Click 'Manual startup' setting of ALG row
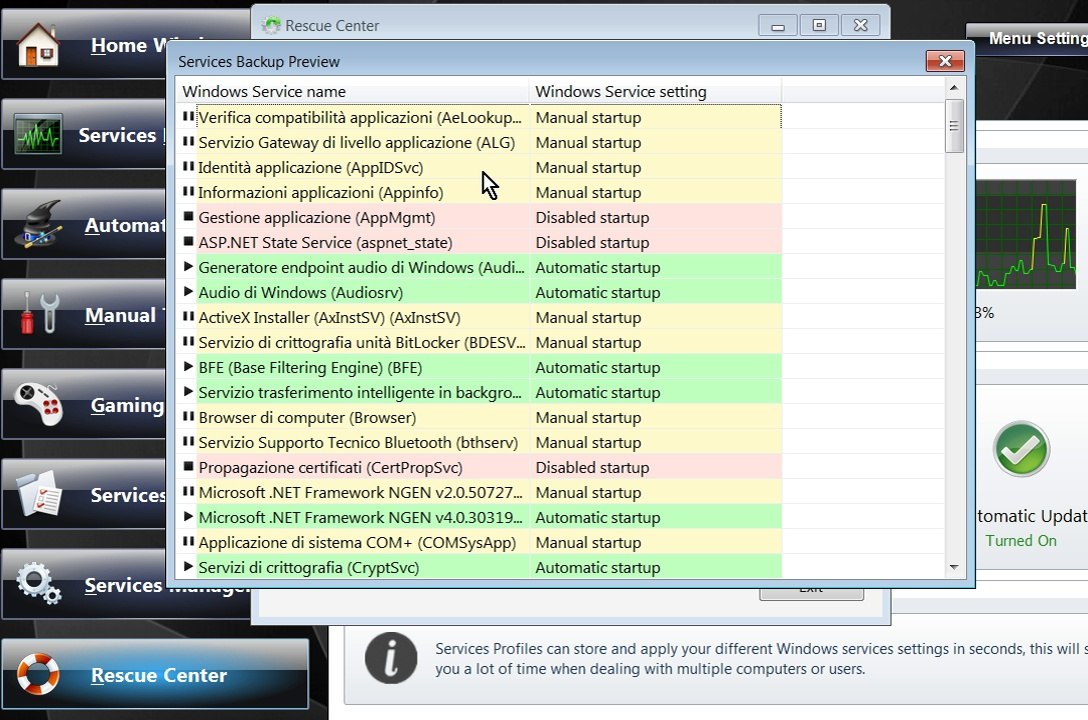This screenshot has height=720, width=1088. [x=588, y=142]
